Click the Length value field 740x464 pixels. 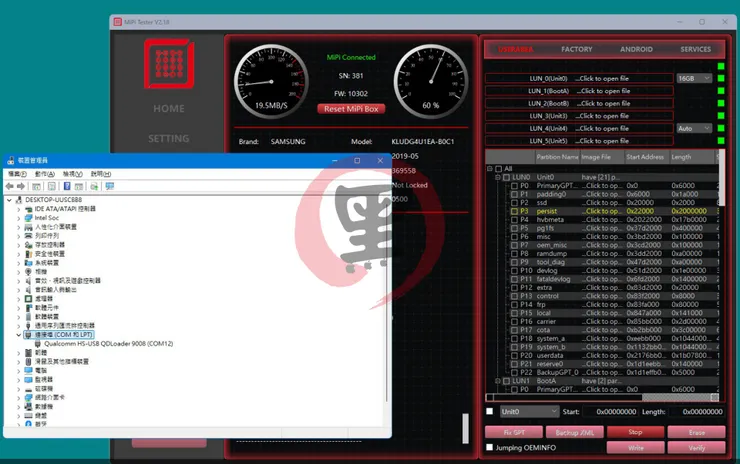[x=697, y=412]
